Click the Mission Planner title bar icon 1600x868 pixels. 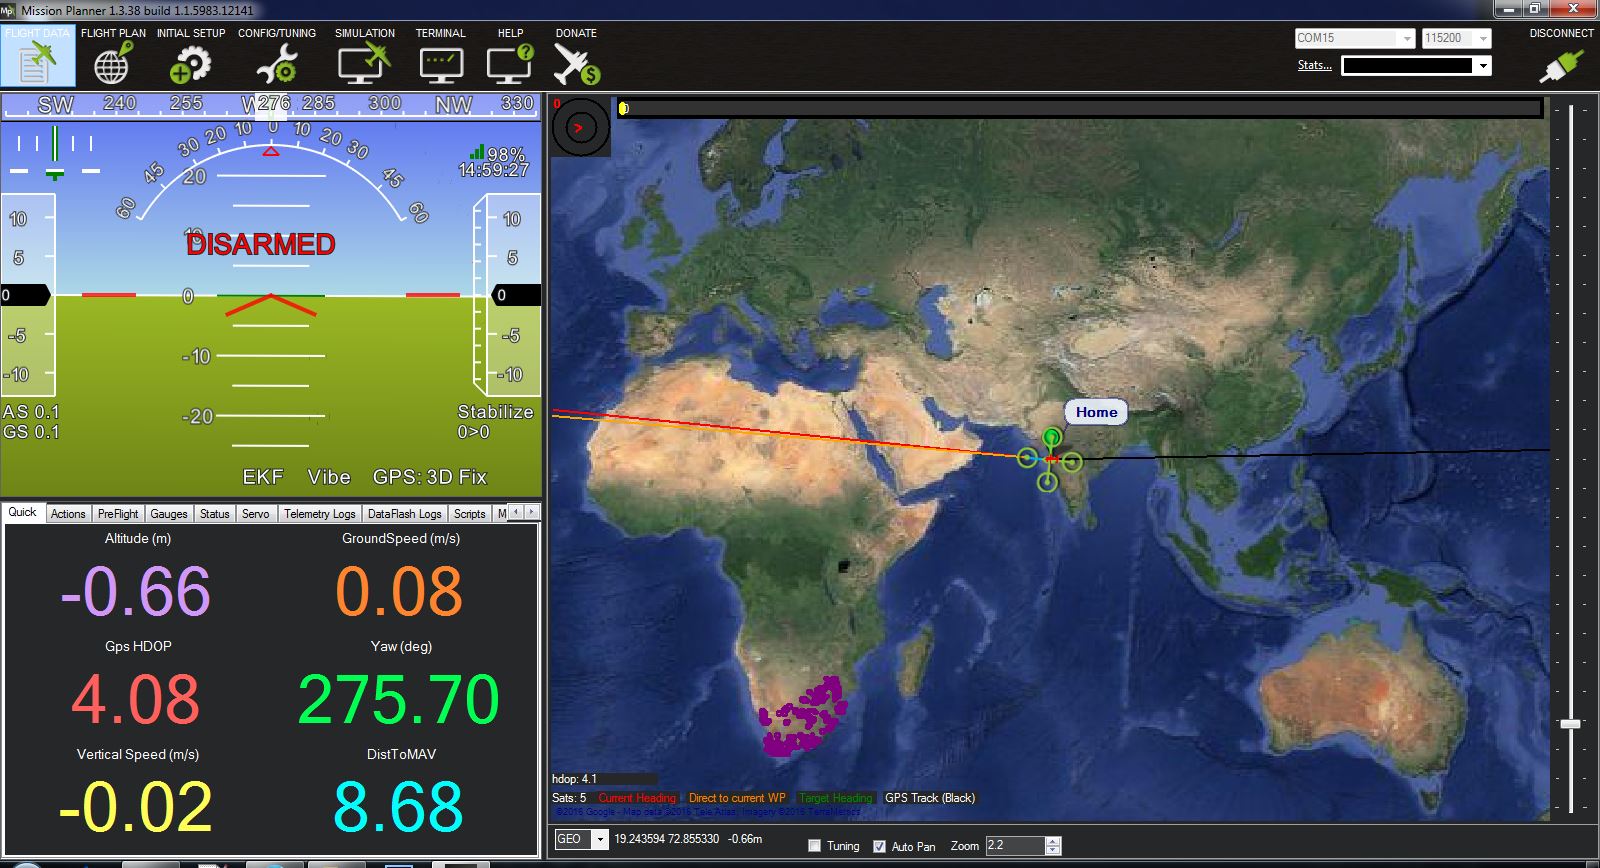click(9, 10)
